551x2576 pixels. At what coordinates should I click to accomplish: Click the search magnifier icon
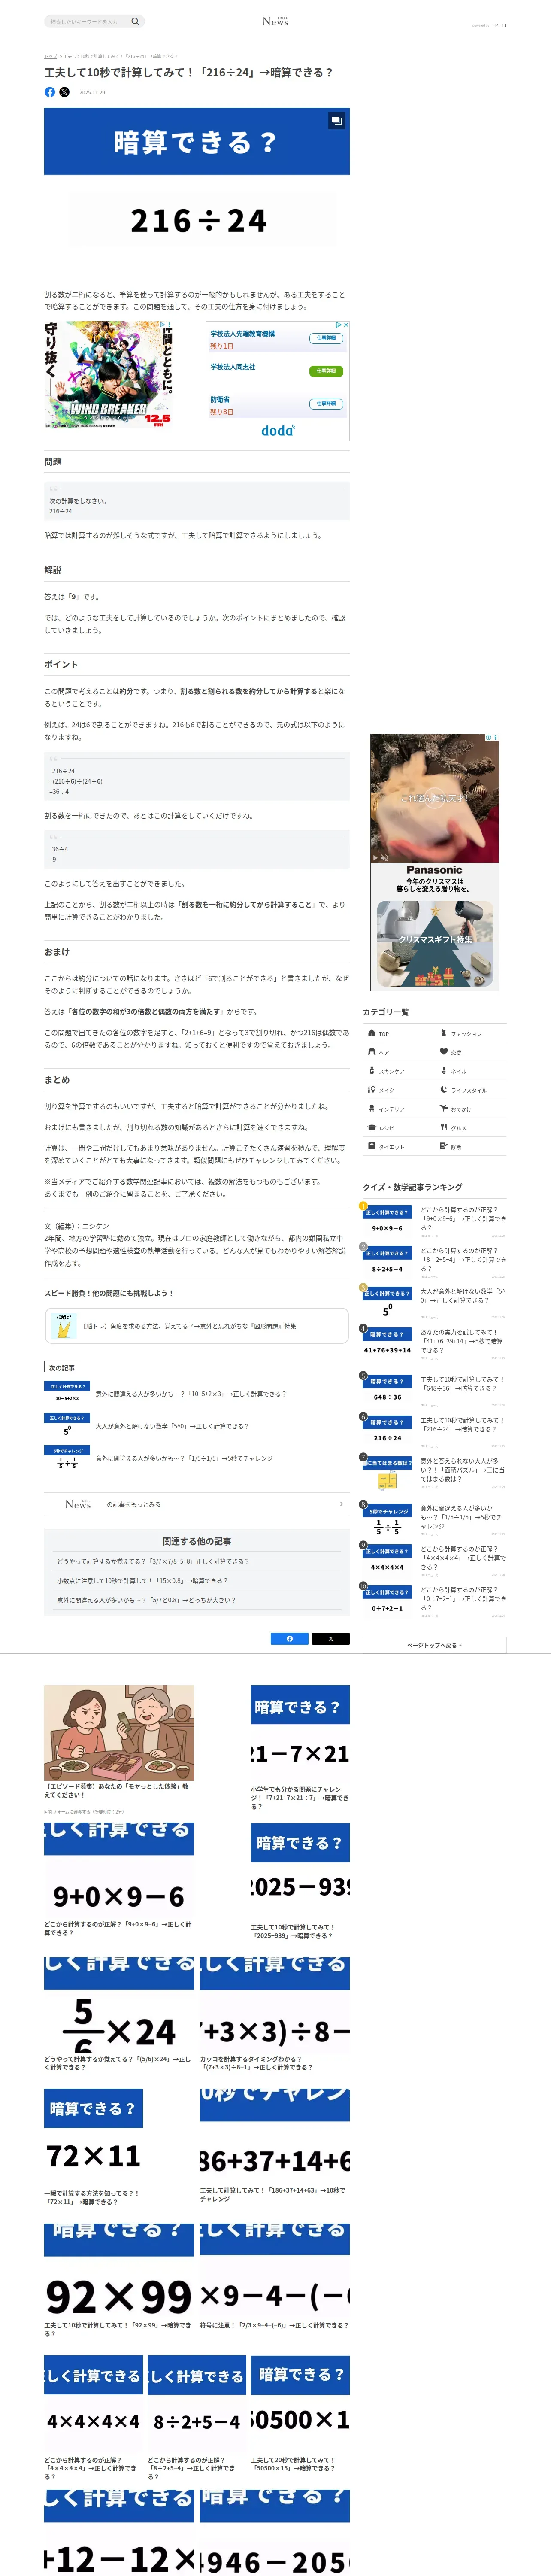135,21
